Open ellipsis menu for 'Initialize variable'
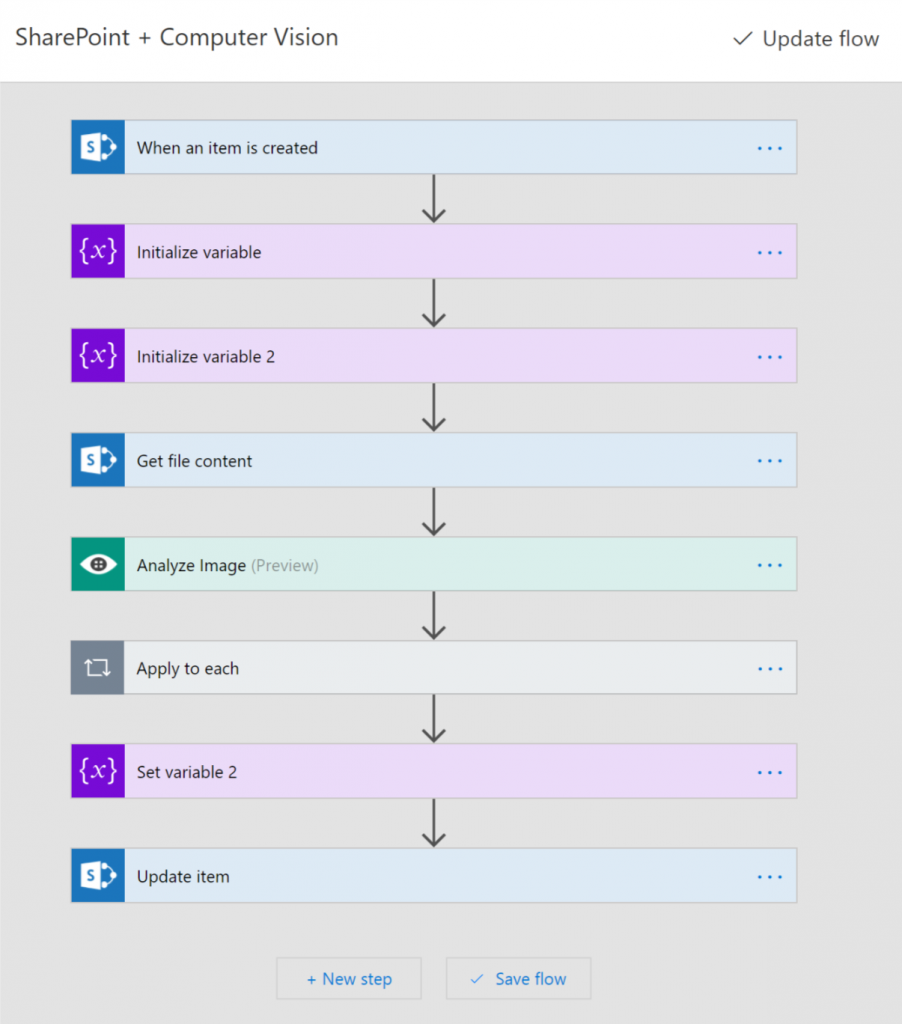This screenshot has height=1024, width=902. pos(769,253)
